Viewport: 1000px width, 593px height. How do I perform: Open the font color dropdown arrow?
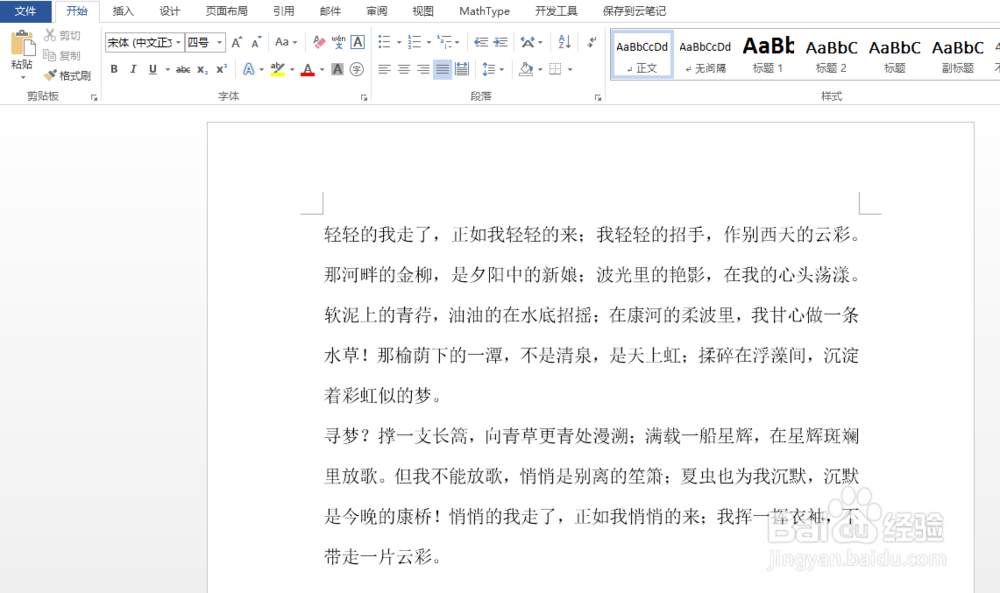pyautogui.click(x=322, y=69)
